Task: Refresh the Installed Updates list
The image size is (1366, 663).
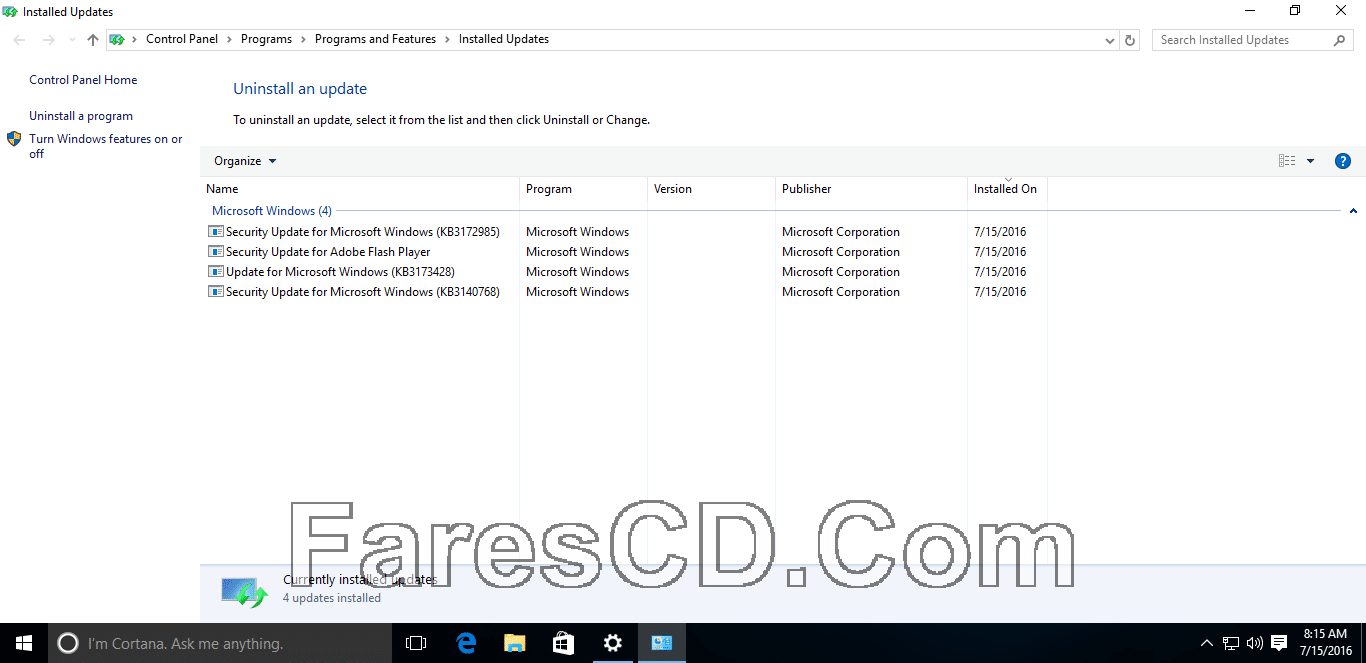Action: [x=1130, y=40]
